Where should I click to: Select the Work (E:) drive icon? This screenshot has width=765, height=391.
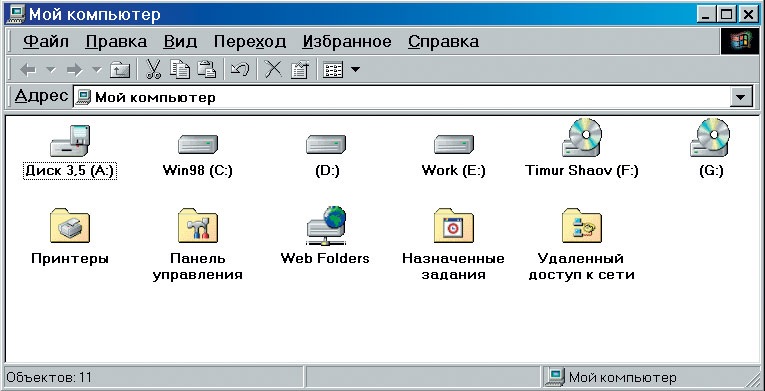point(454,144)
